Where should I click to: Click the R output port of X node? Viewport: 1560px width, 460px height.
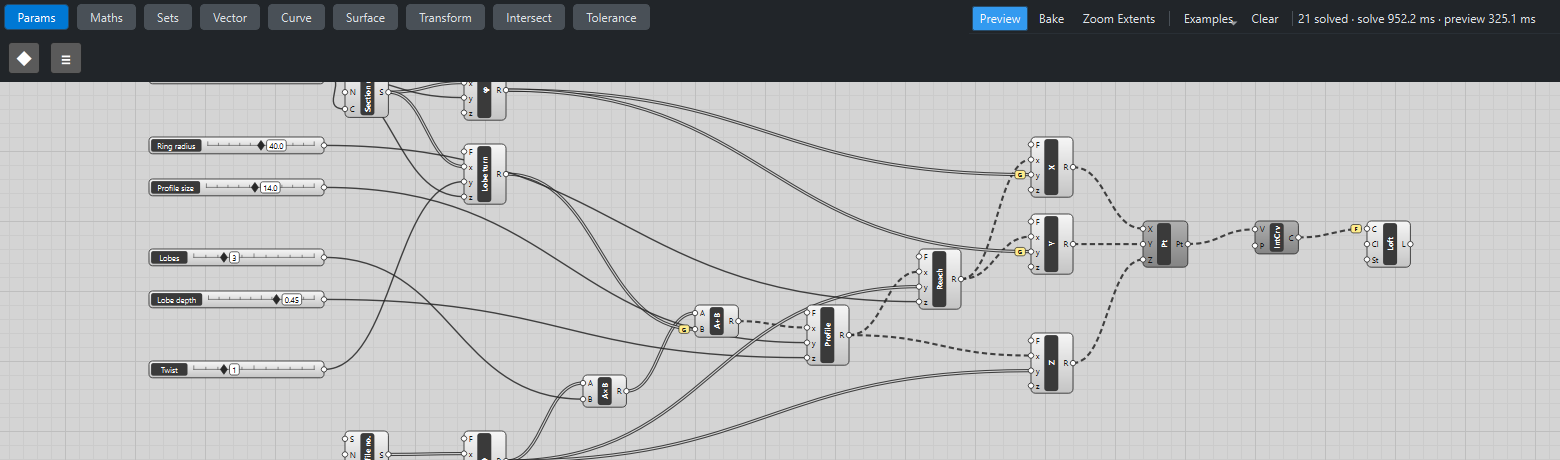[x=1073, y=167]
